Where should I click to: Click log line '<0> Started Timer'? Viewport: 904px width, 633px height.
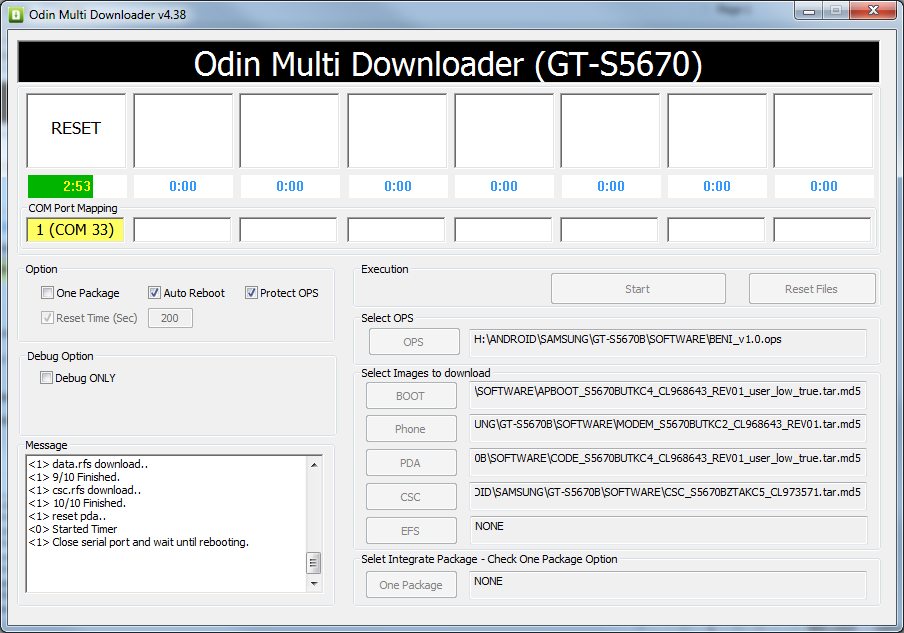73,529
